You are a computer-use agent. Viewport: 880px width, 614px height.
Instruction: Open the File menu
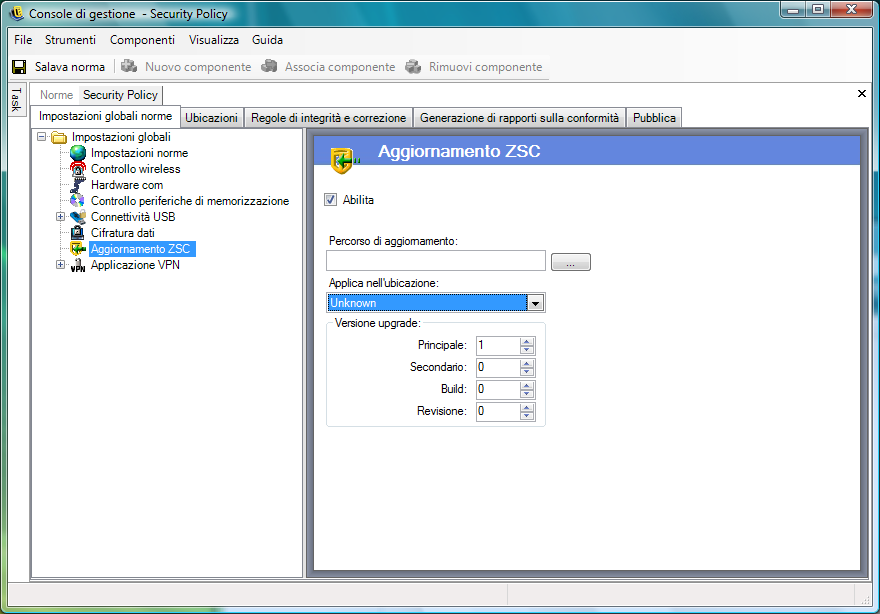[23, 40]
